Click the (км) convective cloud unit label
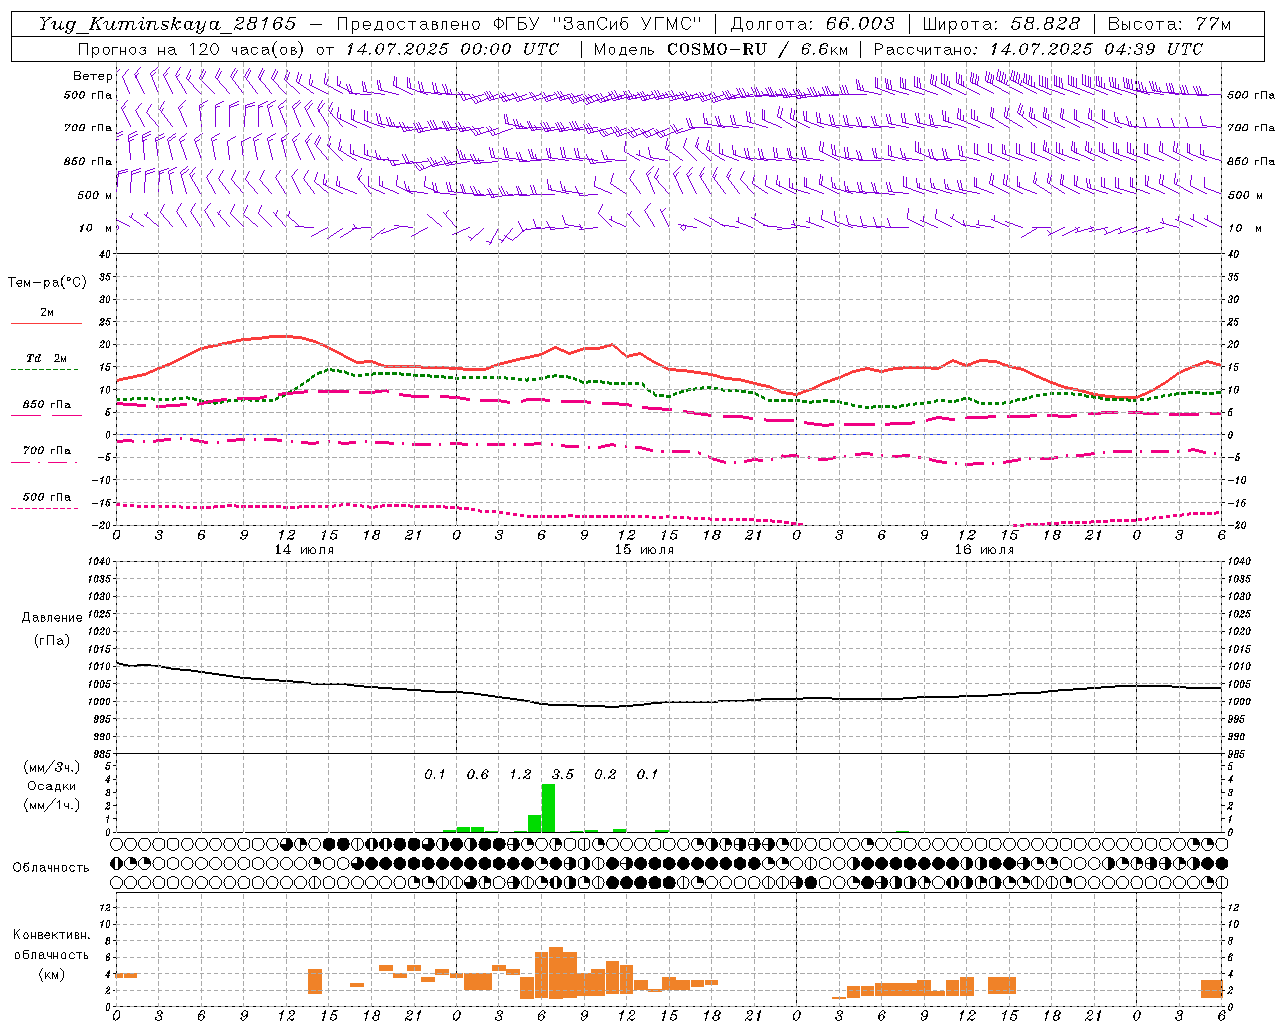This screenshot has width=1280, height=1024. click(51, 973)
